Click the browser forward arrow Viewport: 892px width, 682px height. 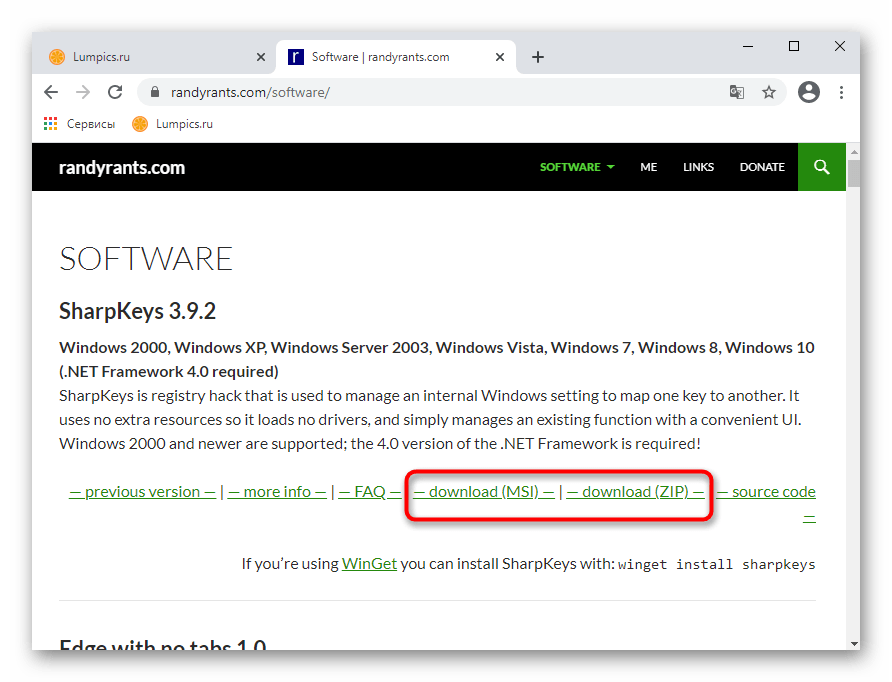tap(83, 92)
